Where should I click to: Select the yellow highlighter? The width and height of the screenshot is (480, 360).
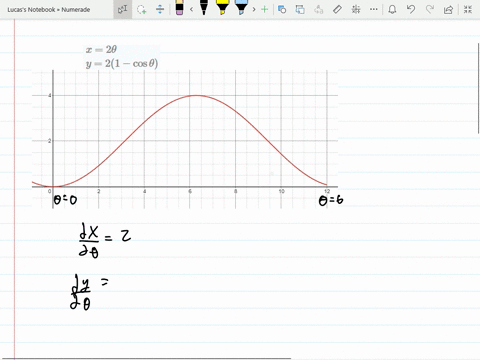[222, 8]
